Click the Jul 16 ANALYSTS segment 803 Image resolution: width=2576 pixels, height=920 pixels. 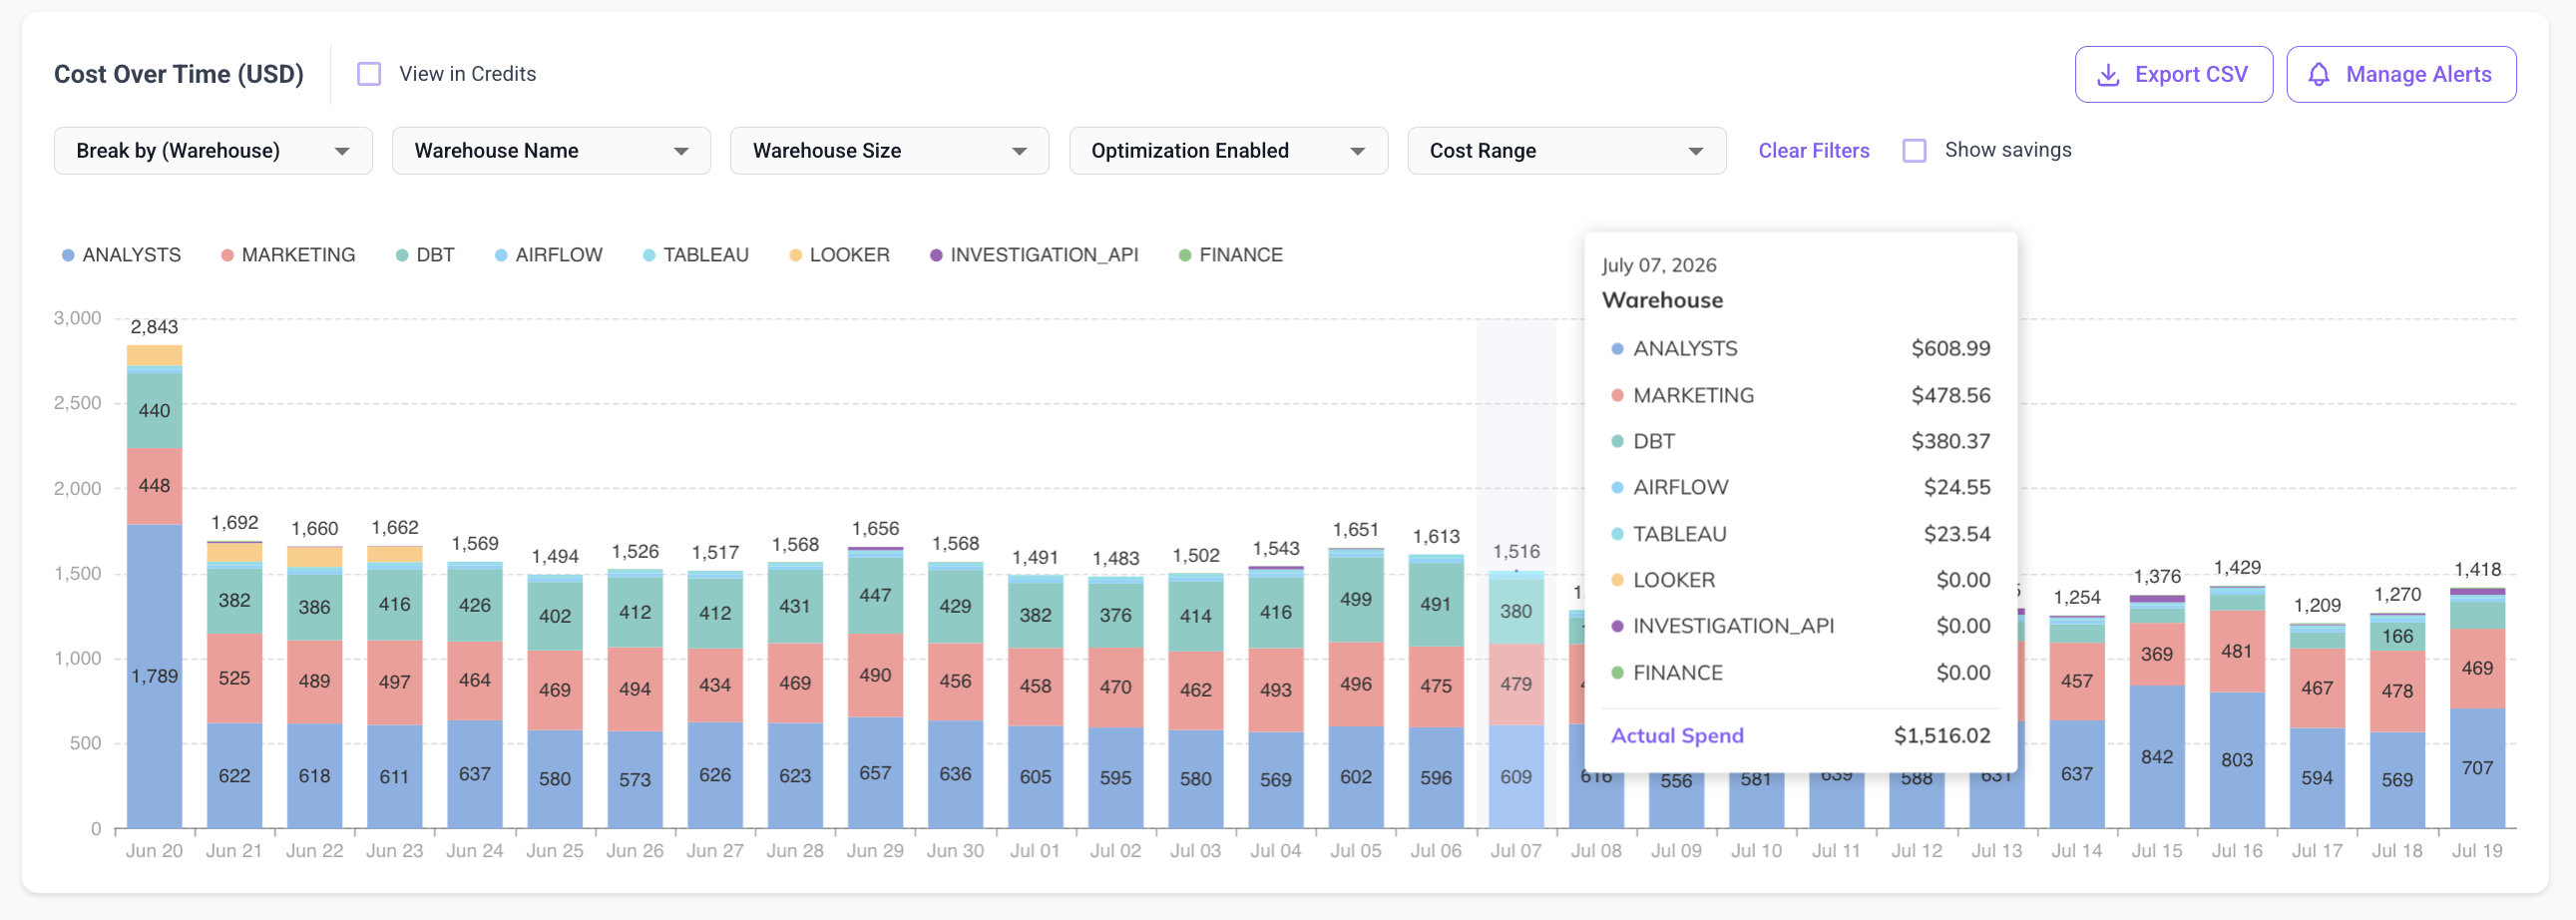(2237, 760)
